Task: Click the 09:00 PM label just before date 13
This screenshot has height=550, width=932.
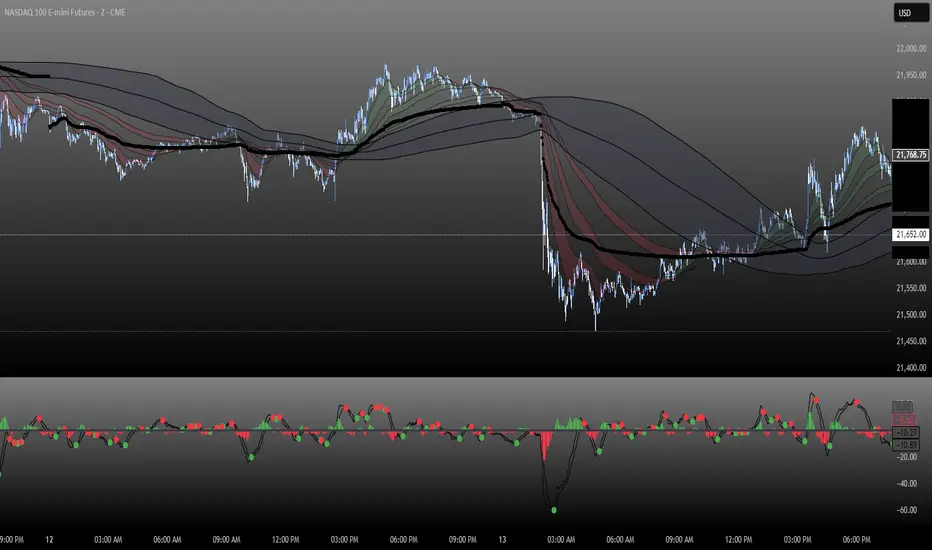Action: tap(462, 540)
